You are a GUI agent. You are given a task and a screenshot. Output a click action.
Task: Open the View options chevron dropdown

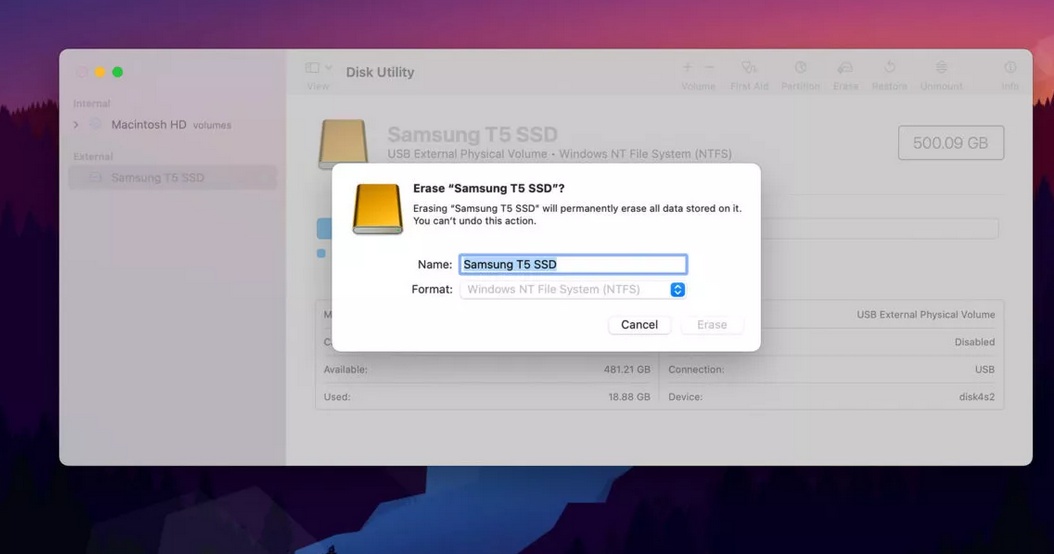click(x=328, y=68)
